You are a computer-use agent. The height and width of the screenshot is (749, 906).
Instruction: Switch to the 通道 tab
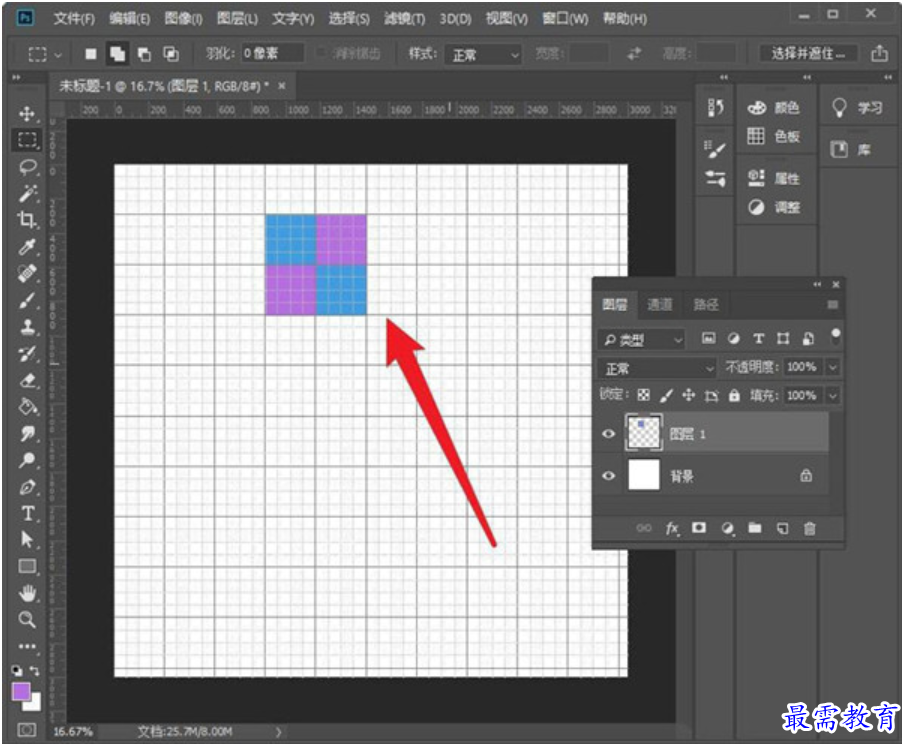(x=659, y=305)
